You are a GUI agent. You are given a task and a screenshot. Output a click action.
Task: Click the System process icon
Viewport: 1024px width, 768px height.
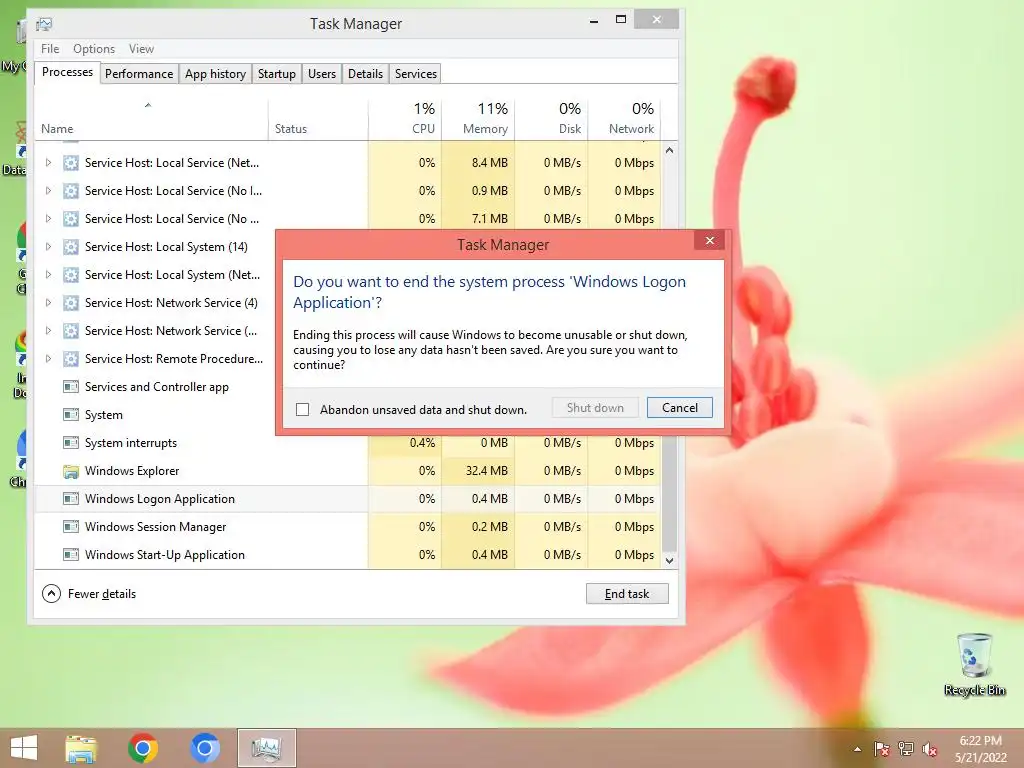click(71, 415)
